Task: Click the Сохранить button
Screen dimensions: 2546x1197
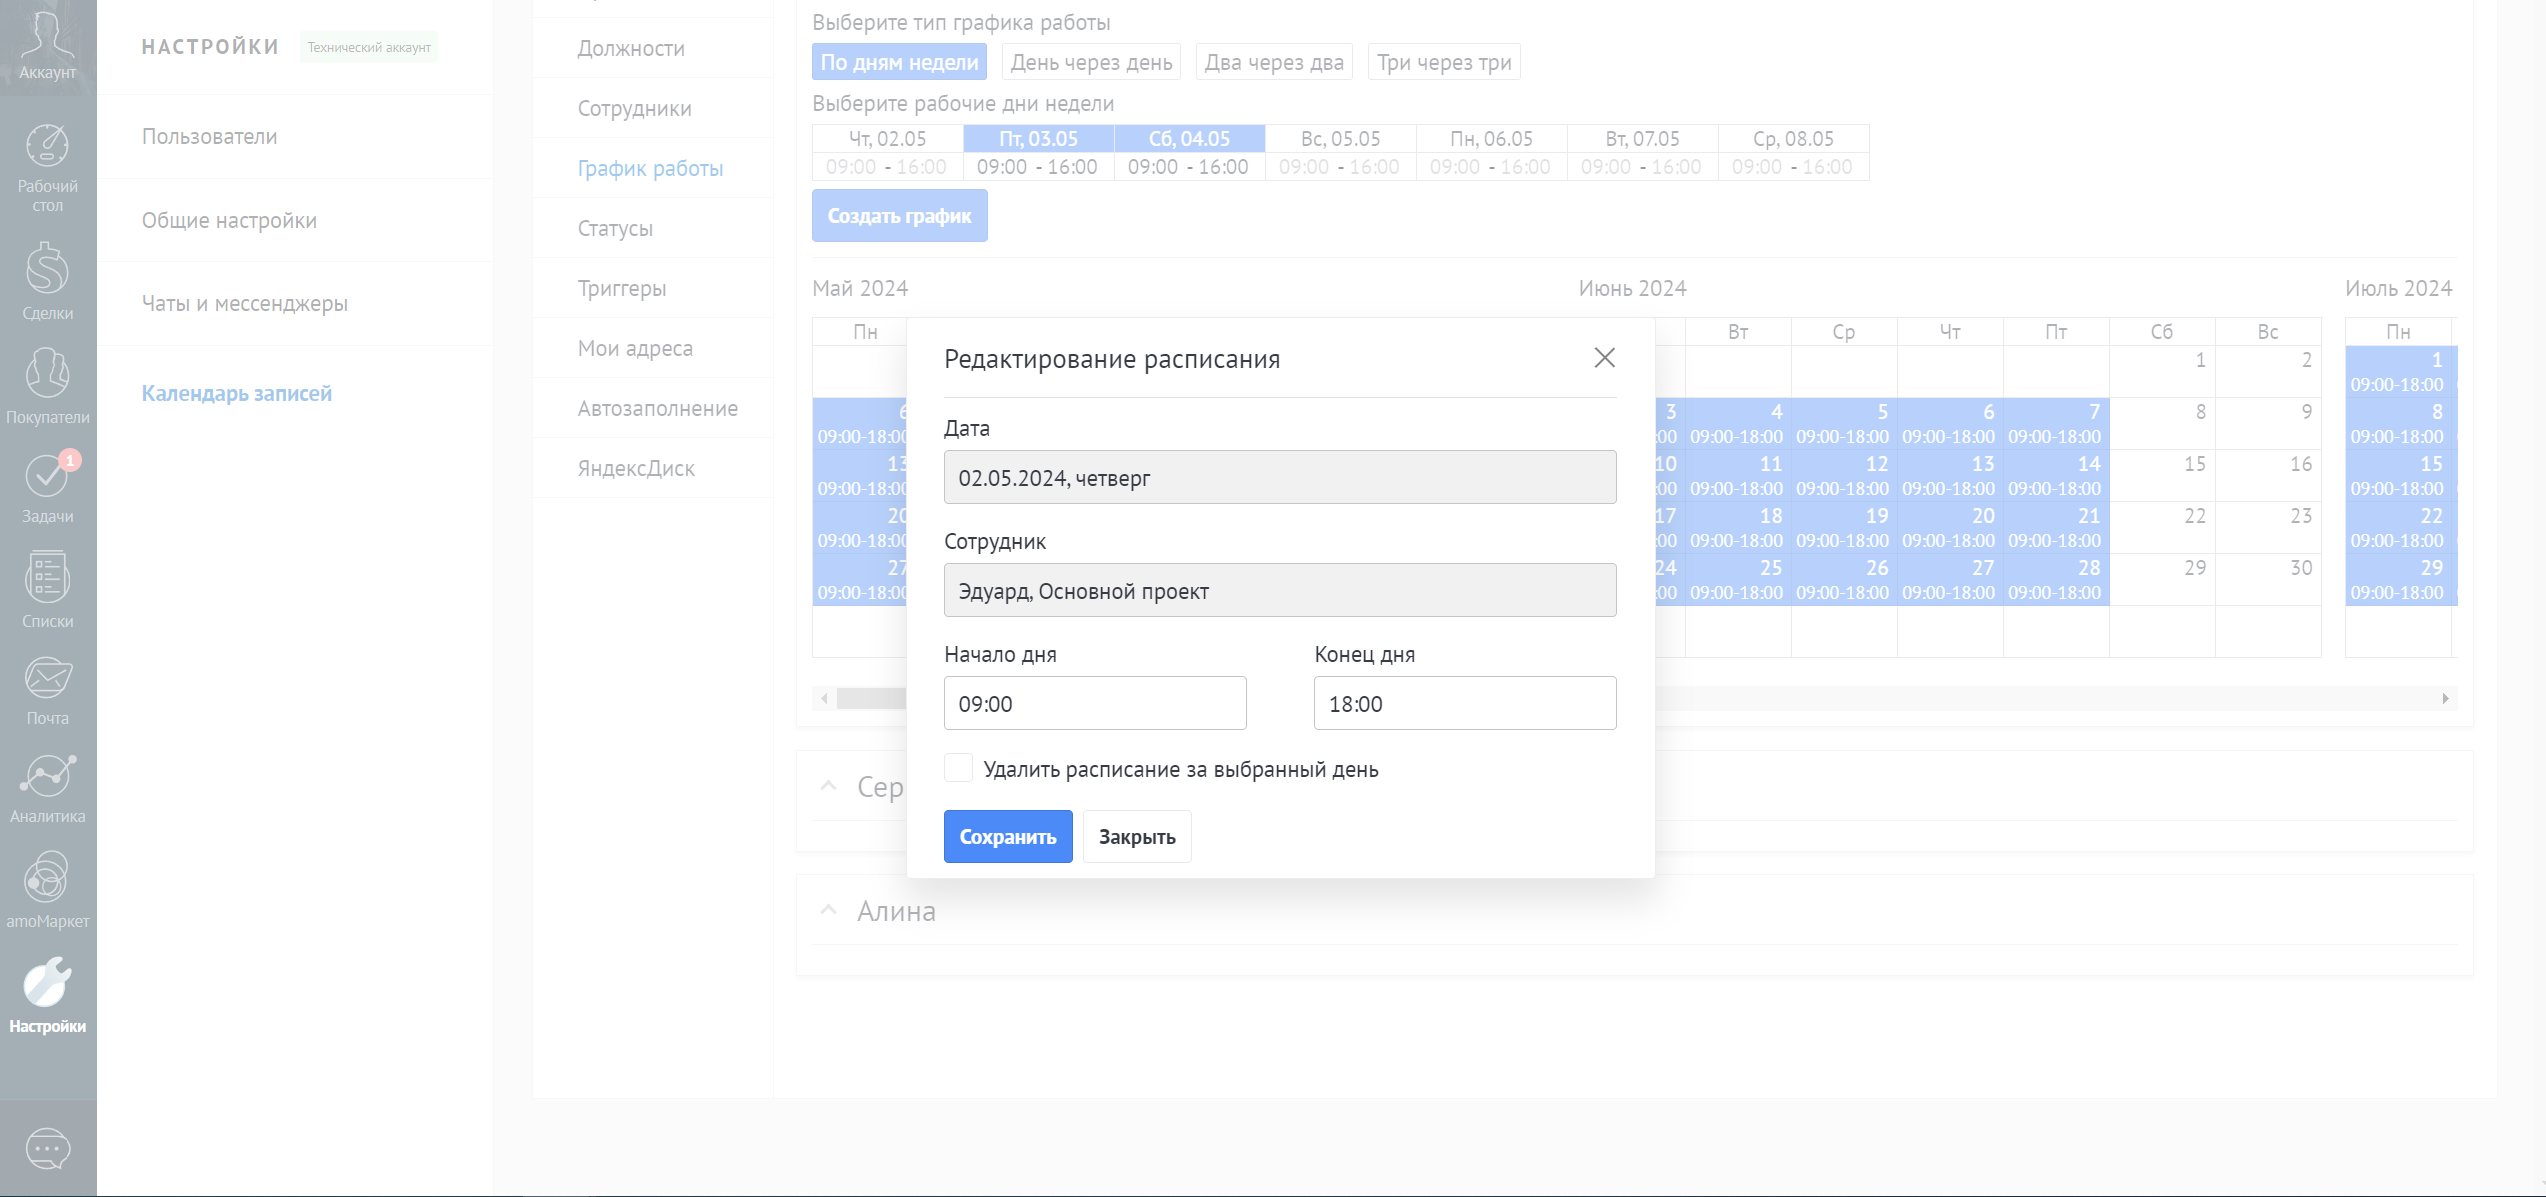Action: 1007,836
